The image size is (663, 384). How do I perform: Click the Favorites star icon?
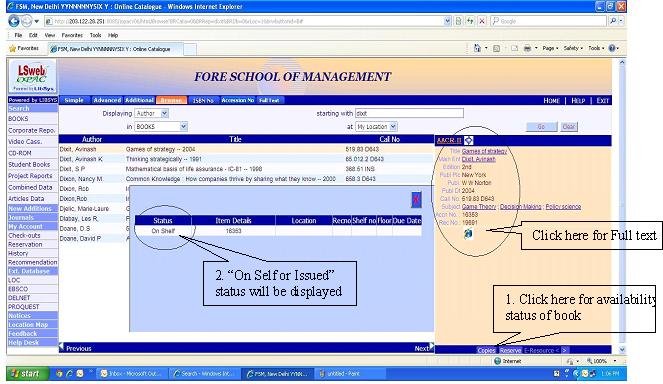coord(12,49)
